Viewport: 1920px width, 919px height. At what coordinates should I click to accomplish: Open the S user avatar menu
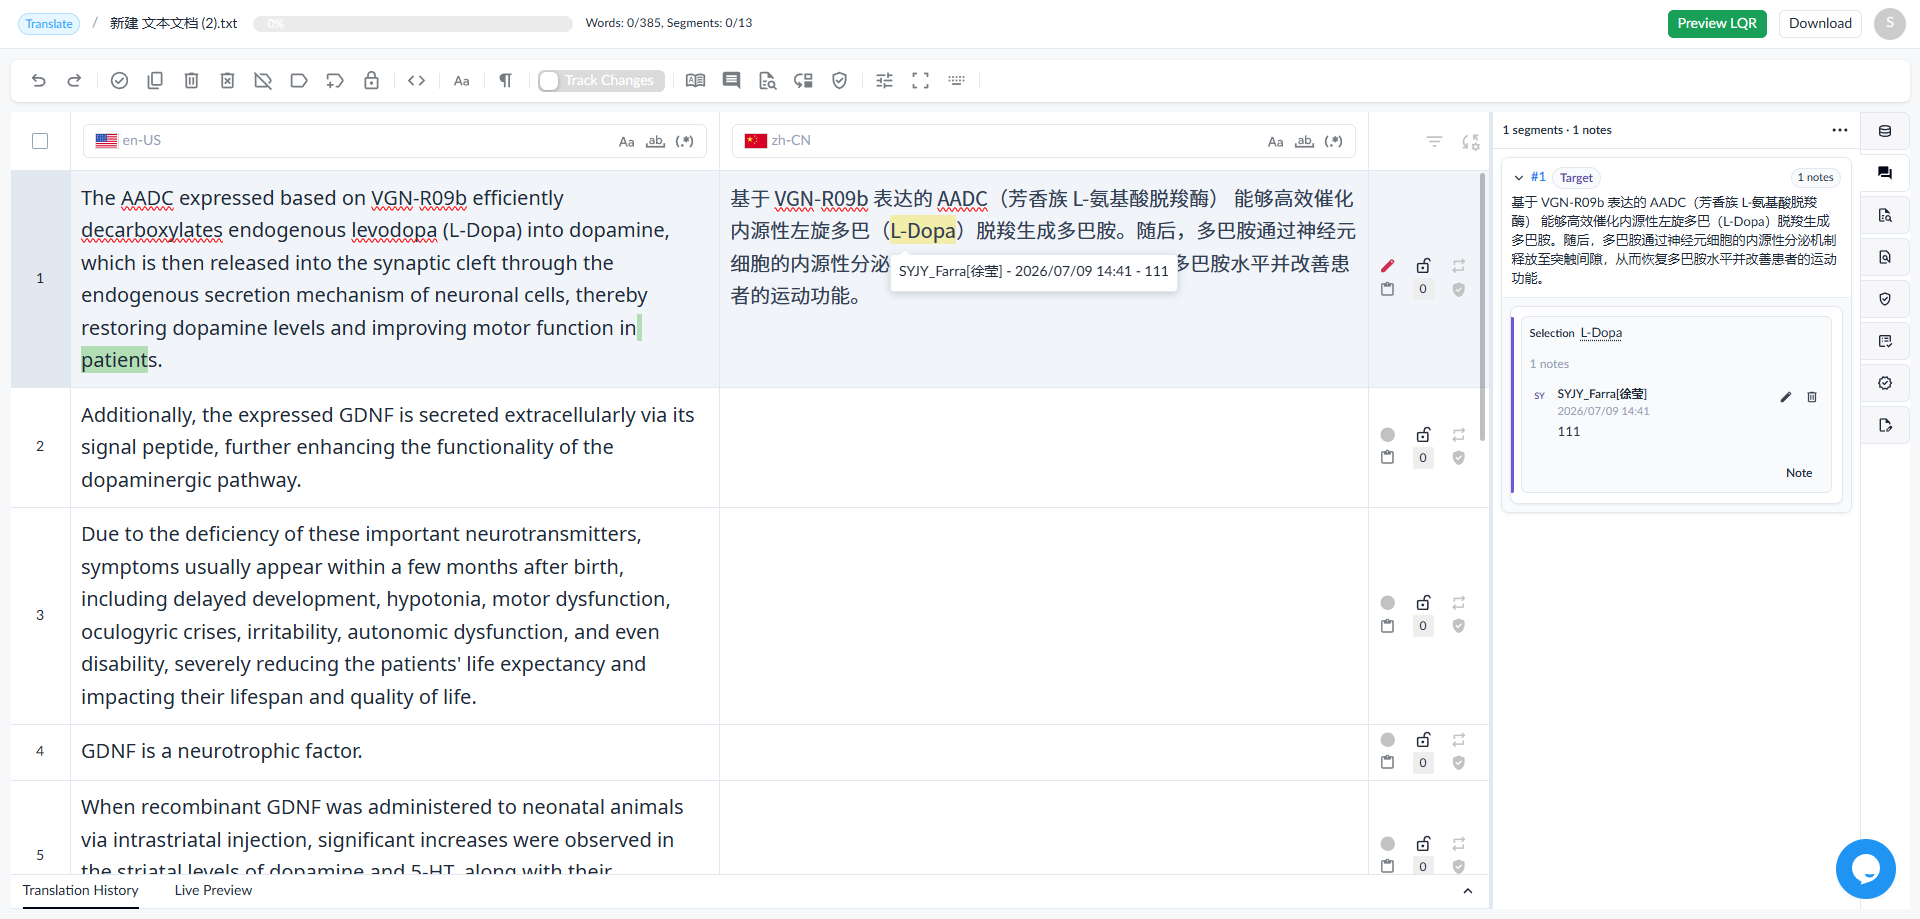pyautogui.click(x=1890, y=23)
